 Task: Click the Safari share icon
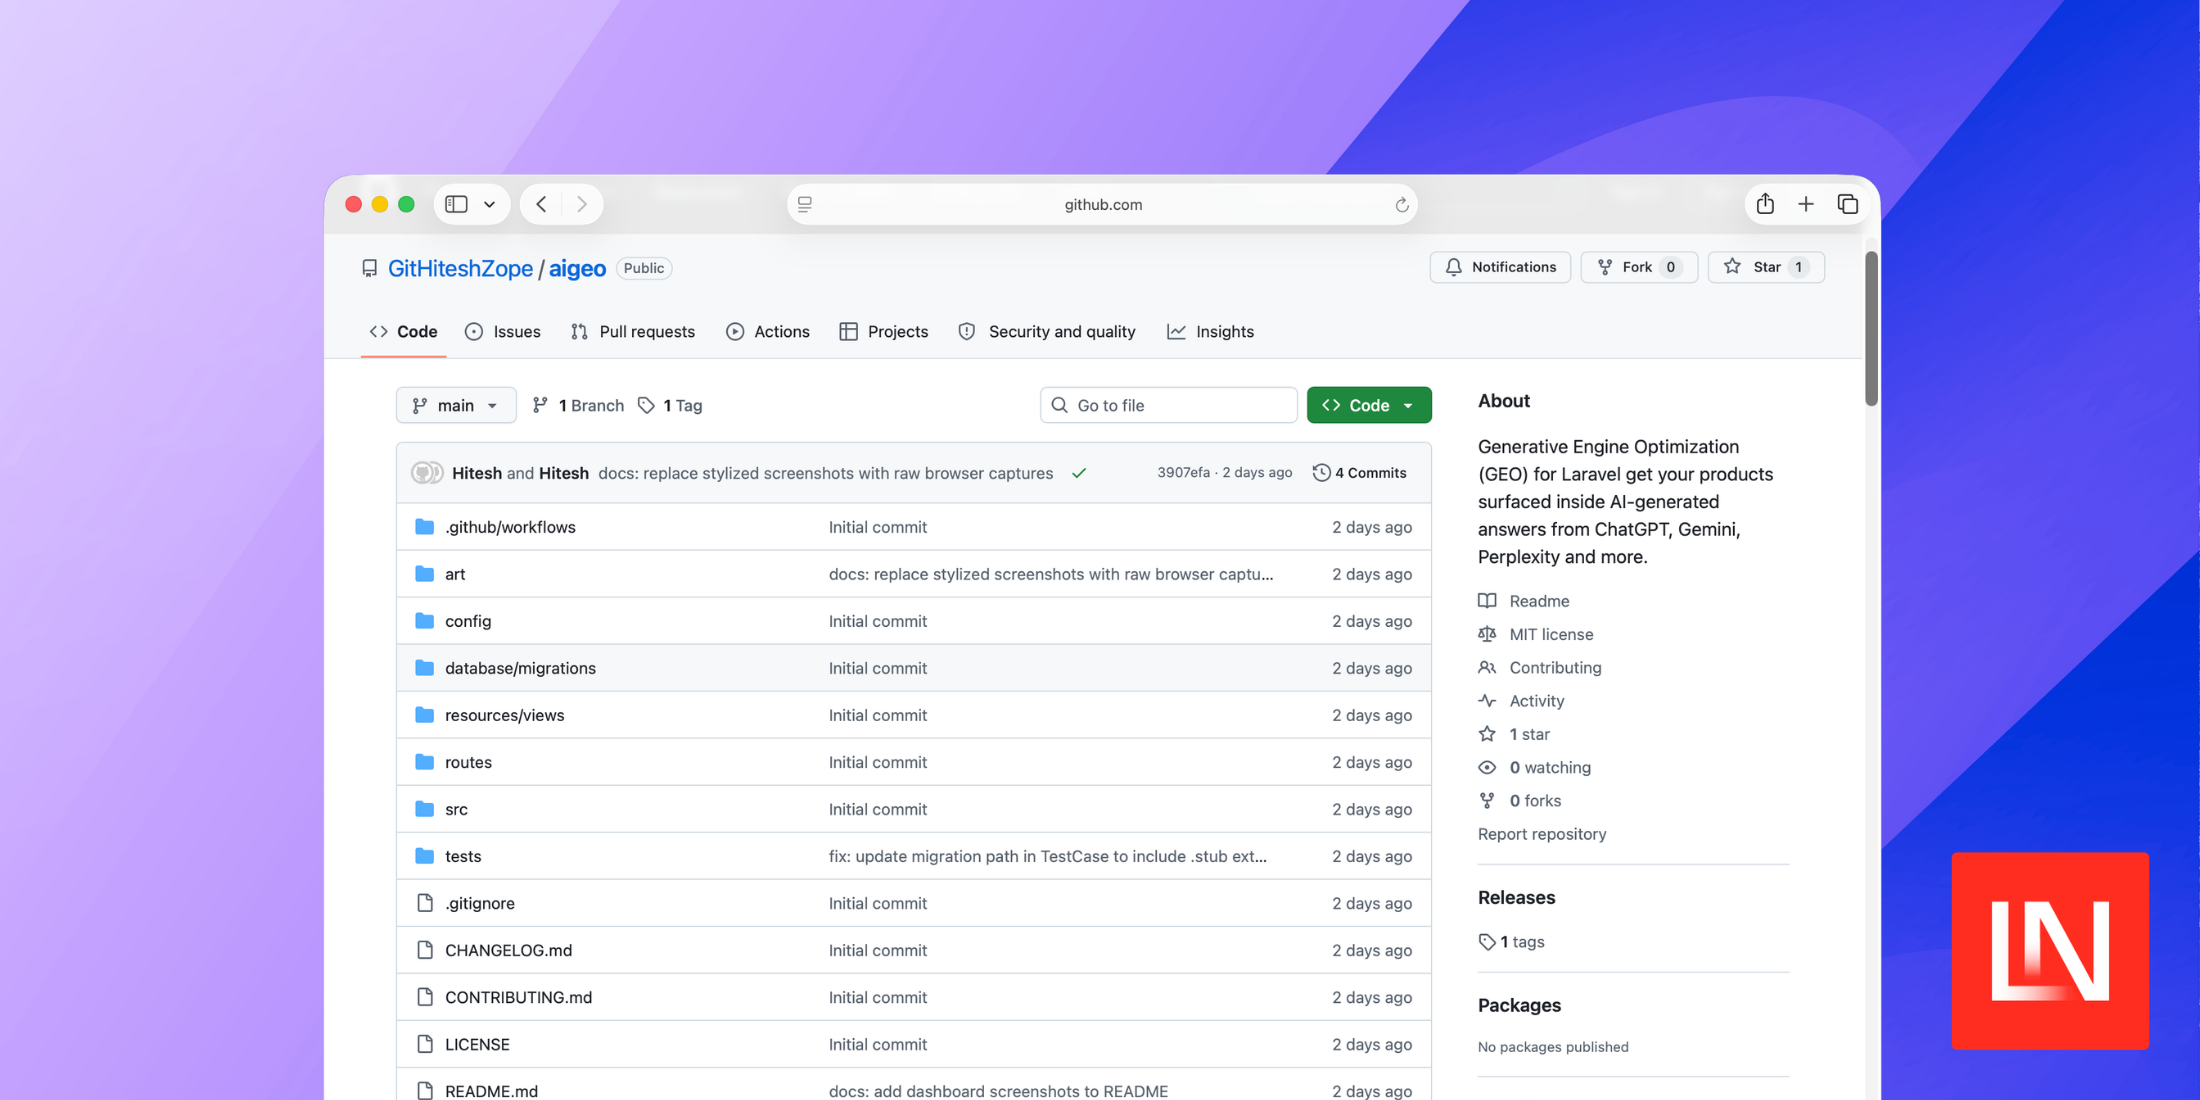pyautogui.click(x=1765, y=203)
